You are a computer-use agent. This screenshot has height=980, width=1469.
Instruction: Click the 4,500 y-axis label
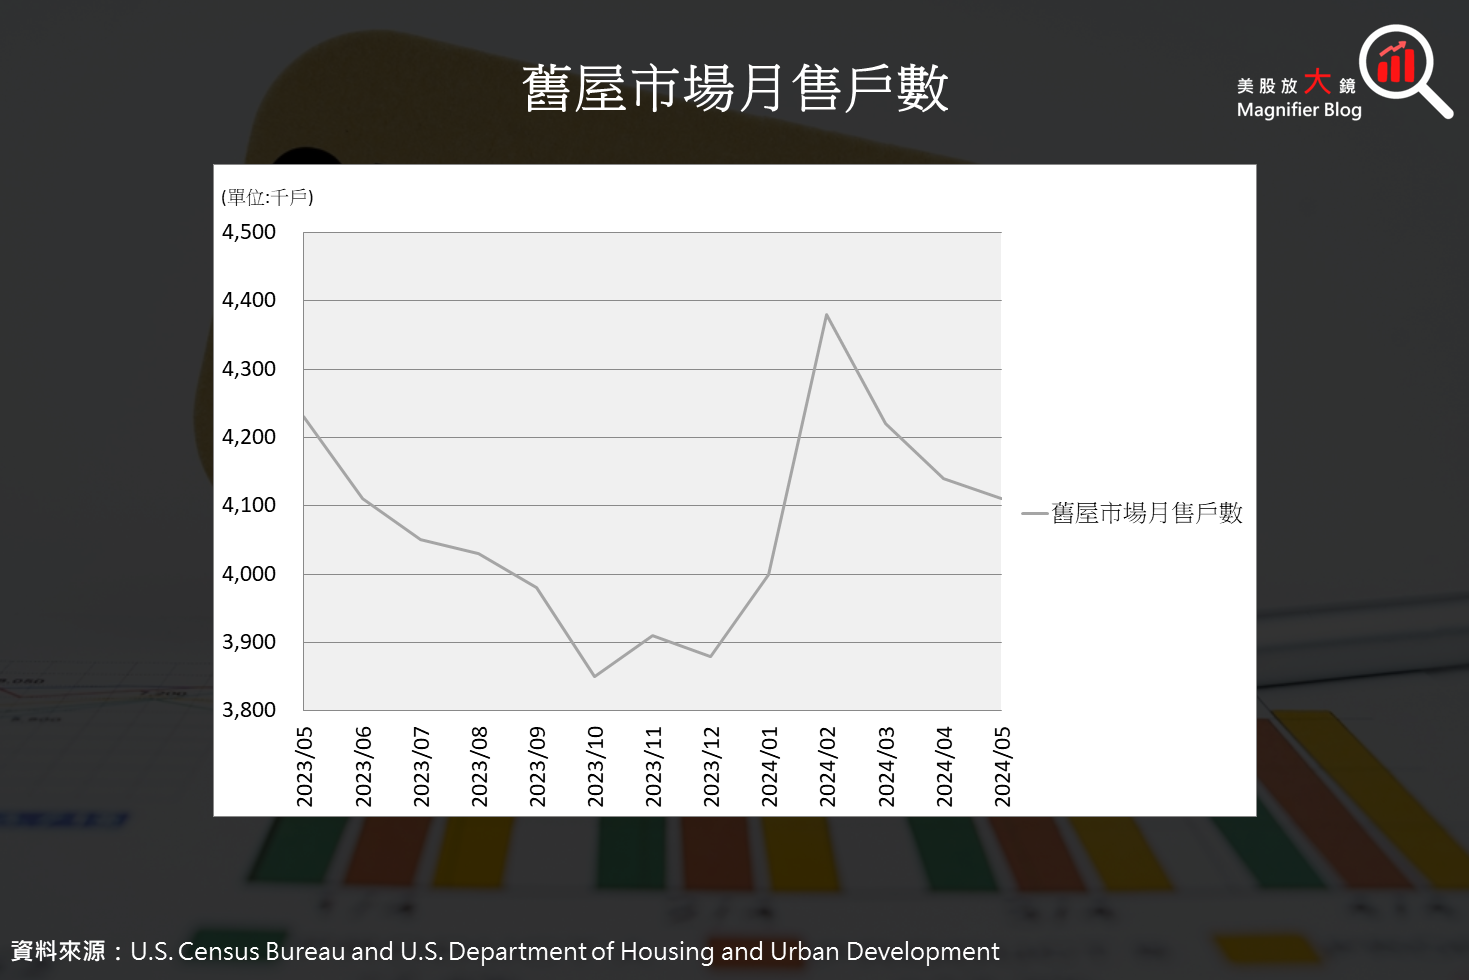[x=249, y=232]
